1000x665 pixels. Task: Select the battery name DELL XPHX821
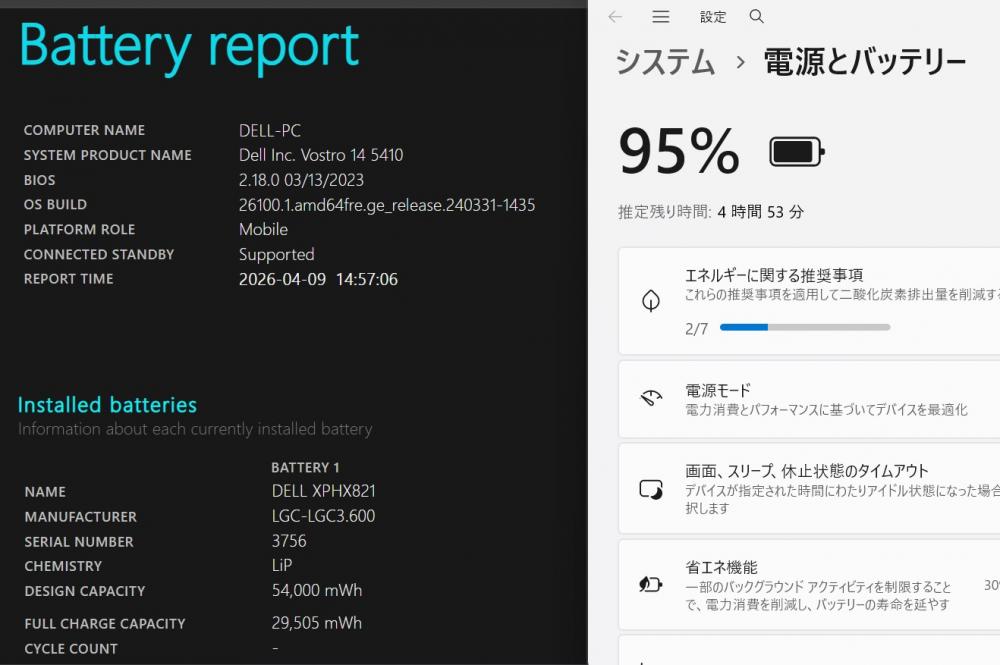tap(324, 491)
